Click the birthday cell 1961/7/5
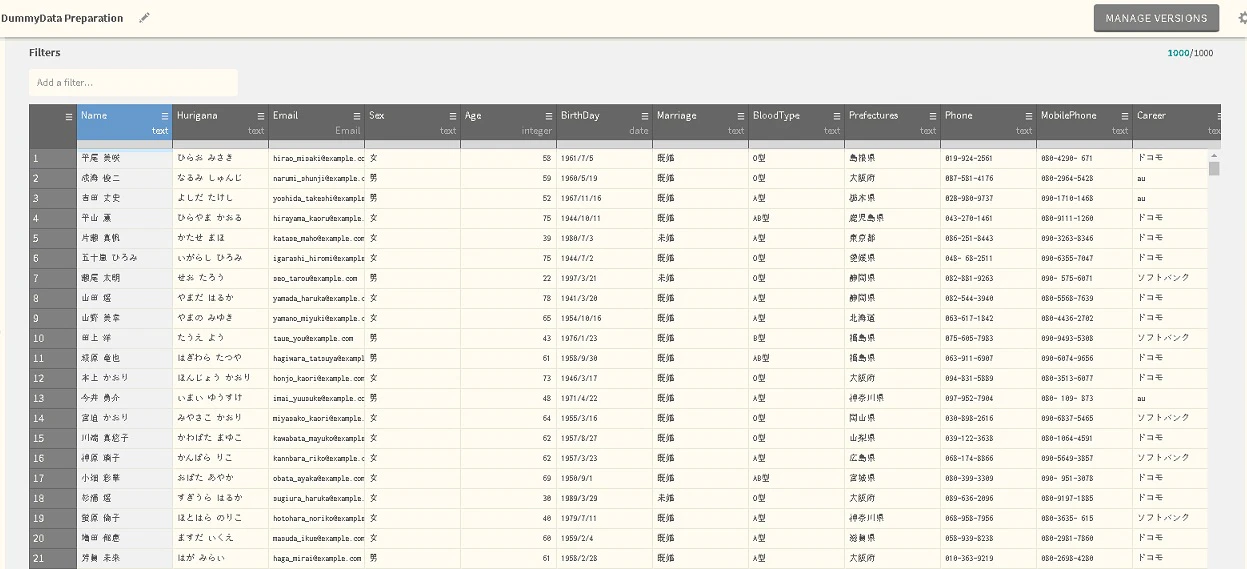1247x569 pixels. [605, 158]
